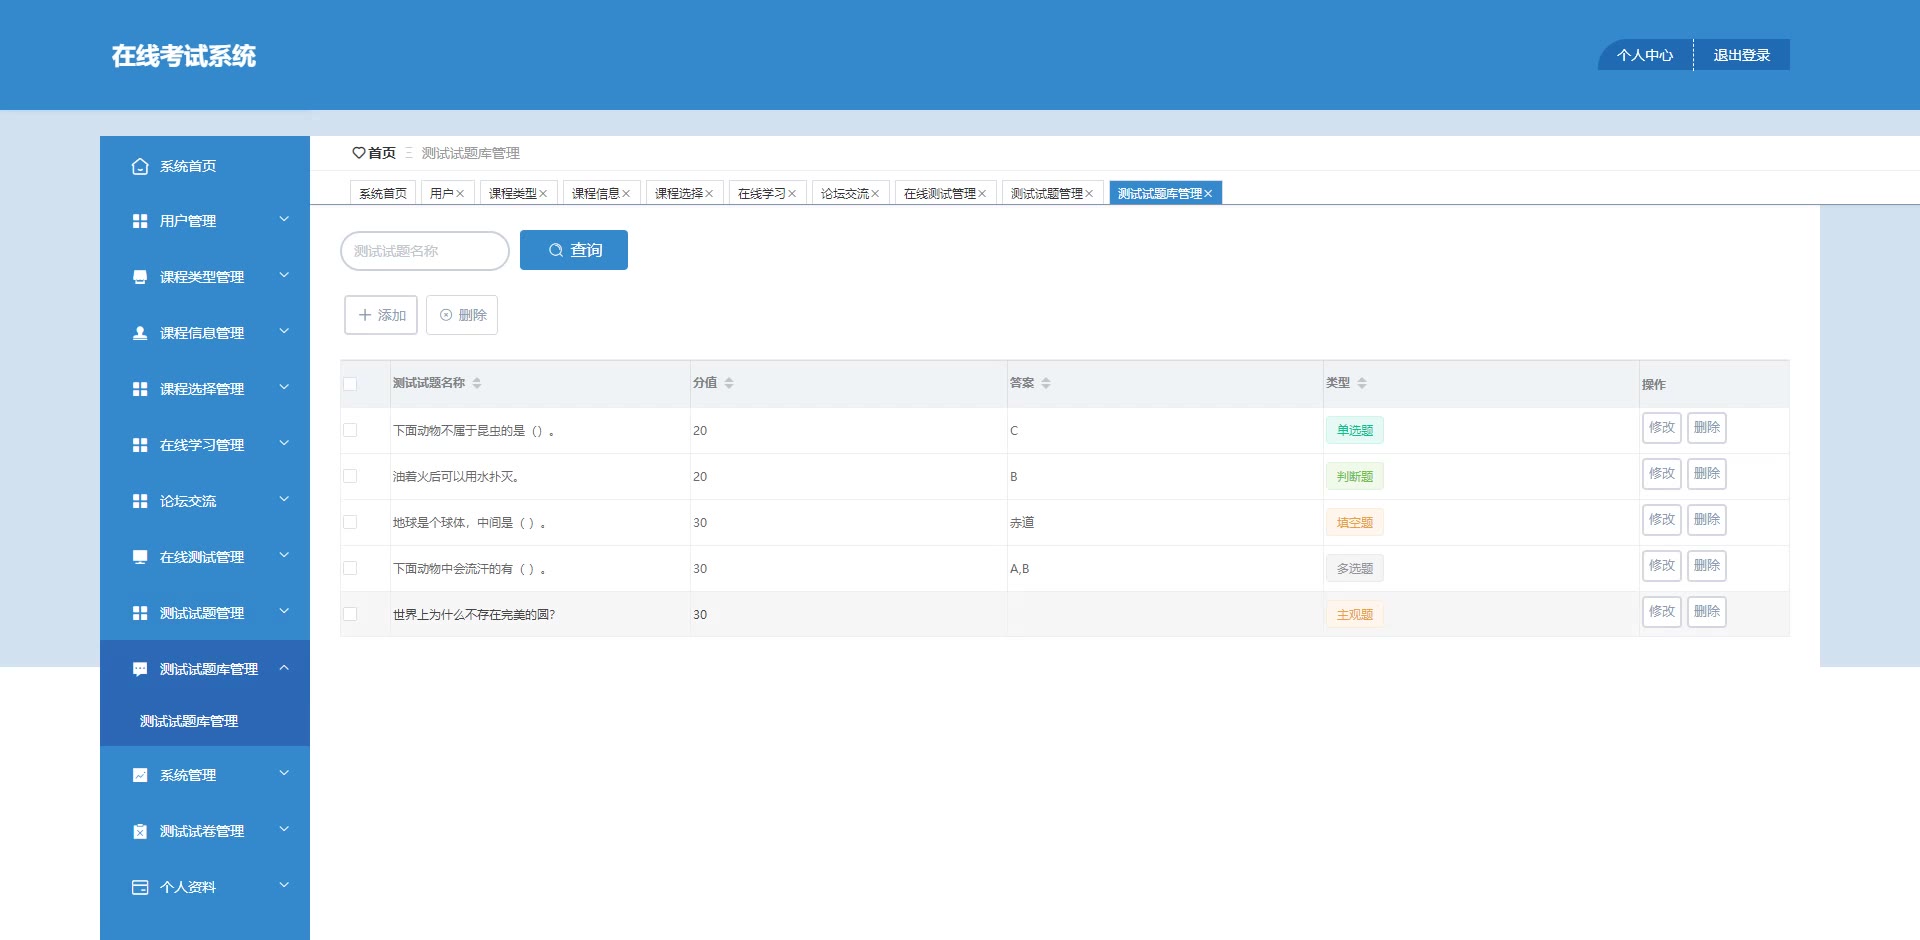Close the 在线测试管理 tab with its X
This screenshot has height=940, width=1920.
pos(982,194)
